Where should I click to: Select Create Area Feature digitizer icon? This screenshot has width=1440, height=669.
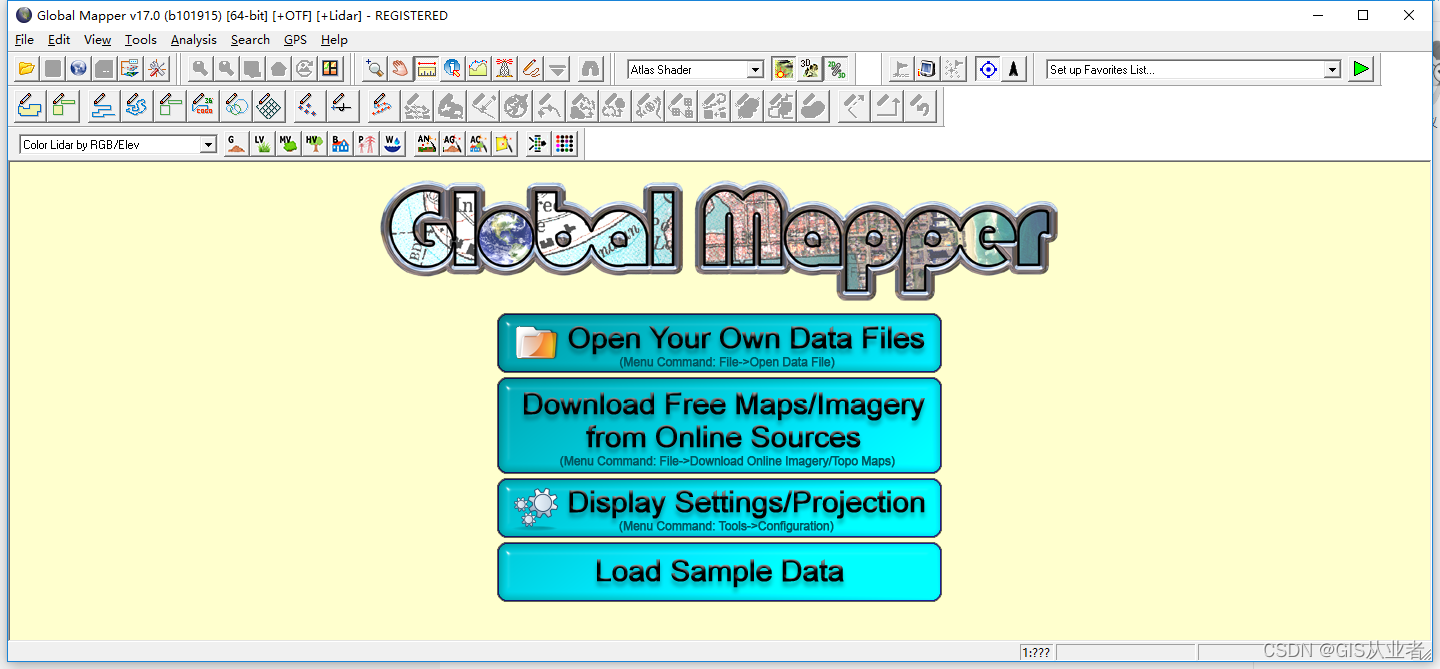click(30, 105)
